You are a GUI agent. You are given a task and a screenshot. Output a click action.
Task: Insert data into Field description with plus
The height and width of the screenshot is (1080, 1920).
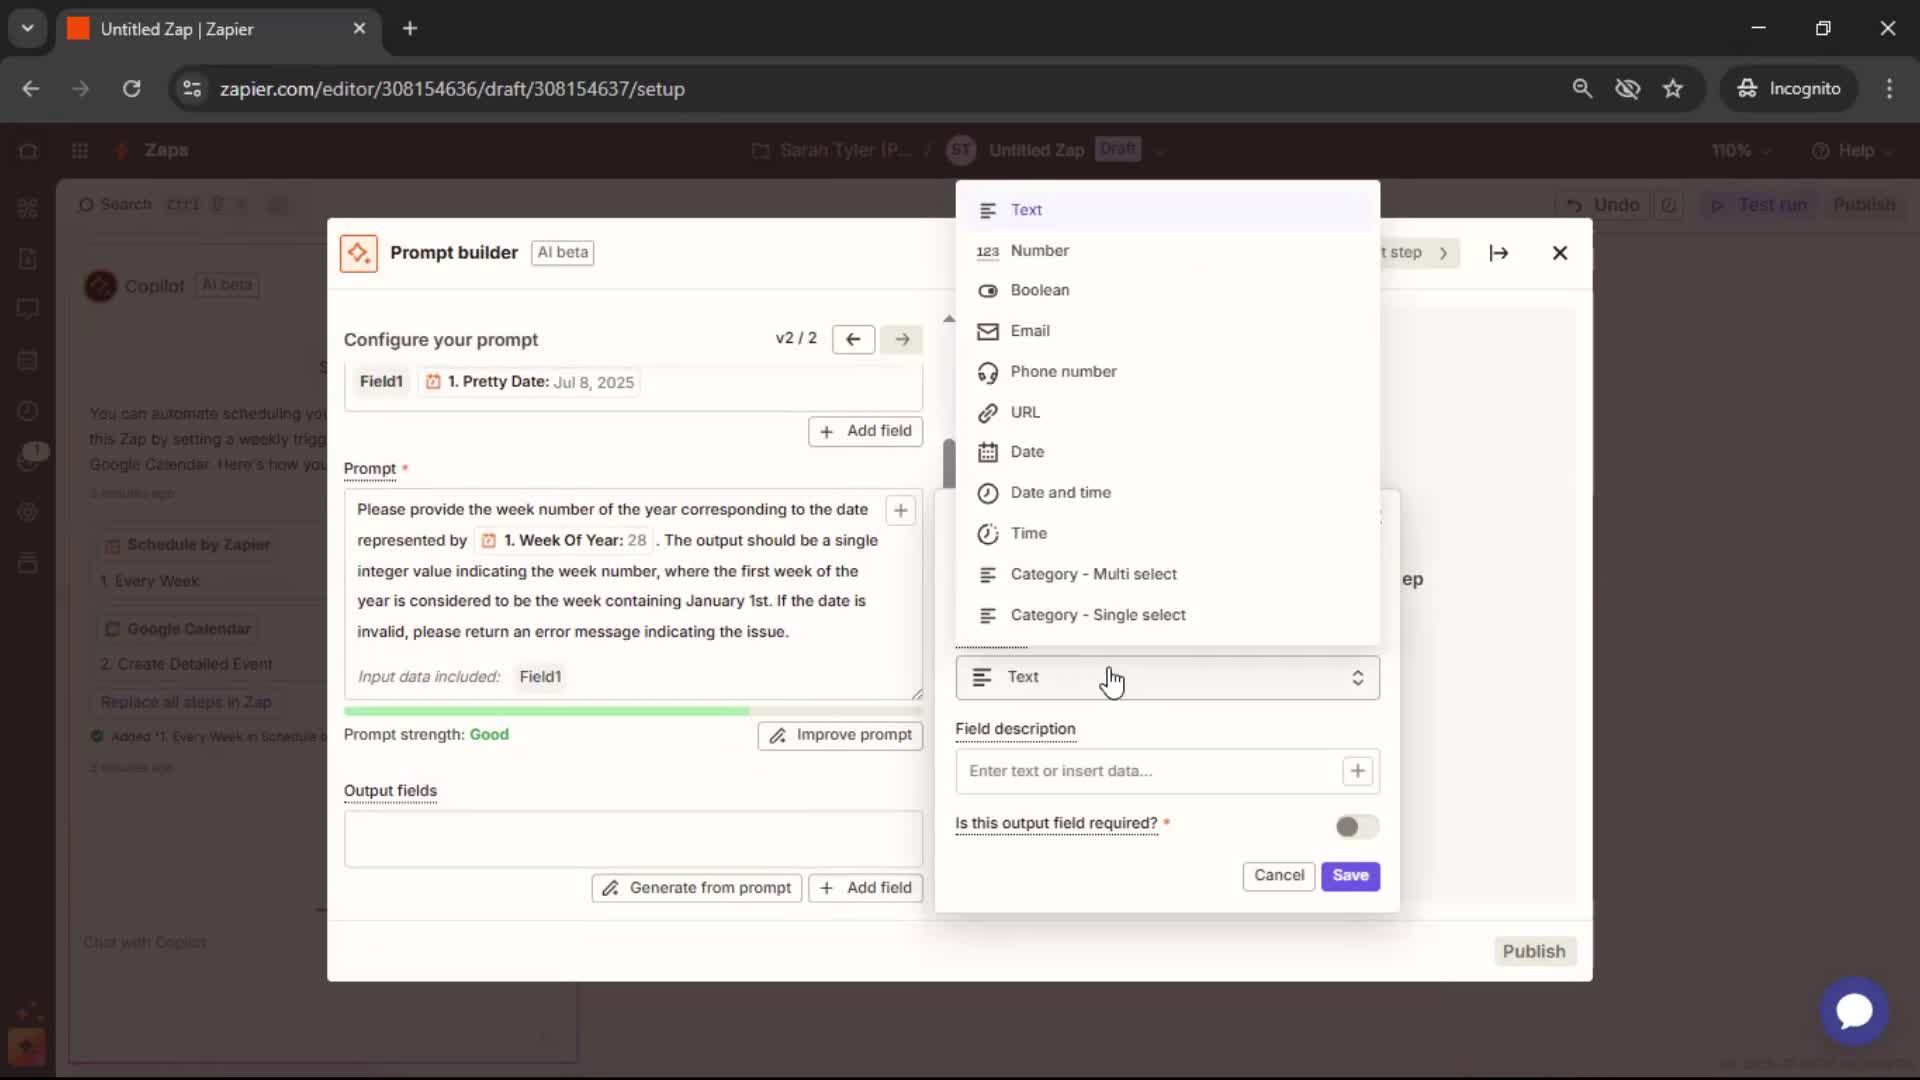point(1357,771)
